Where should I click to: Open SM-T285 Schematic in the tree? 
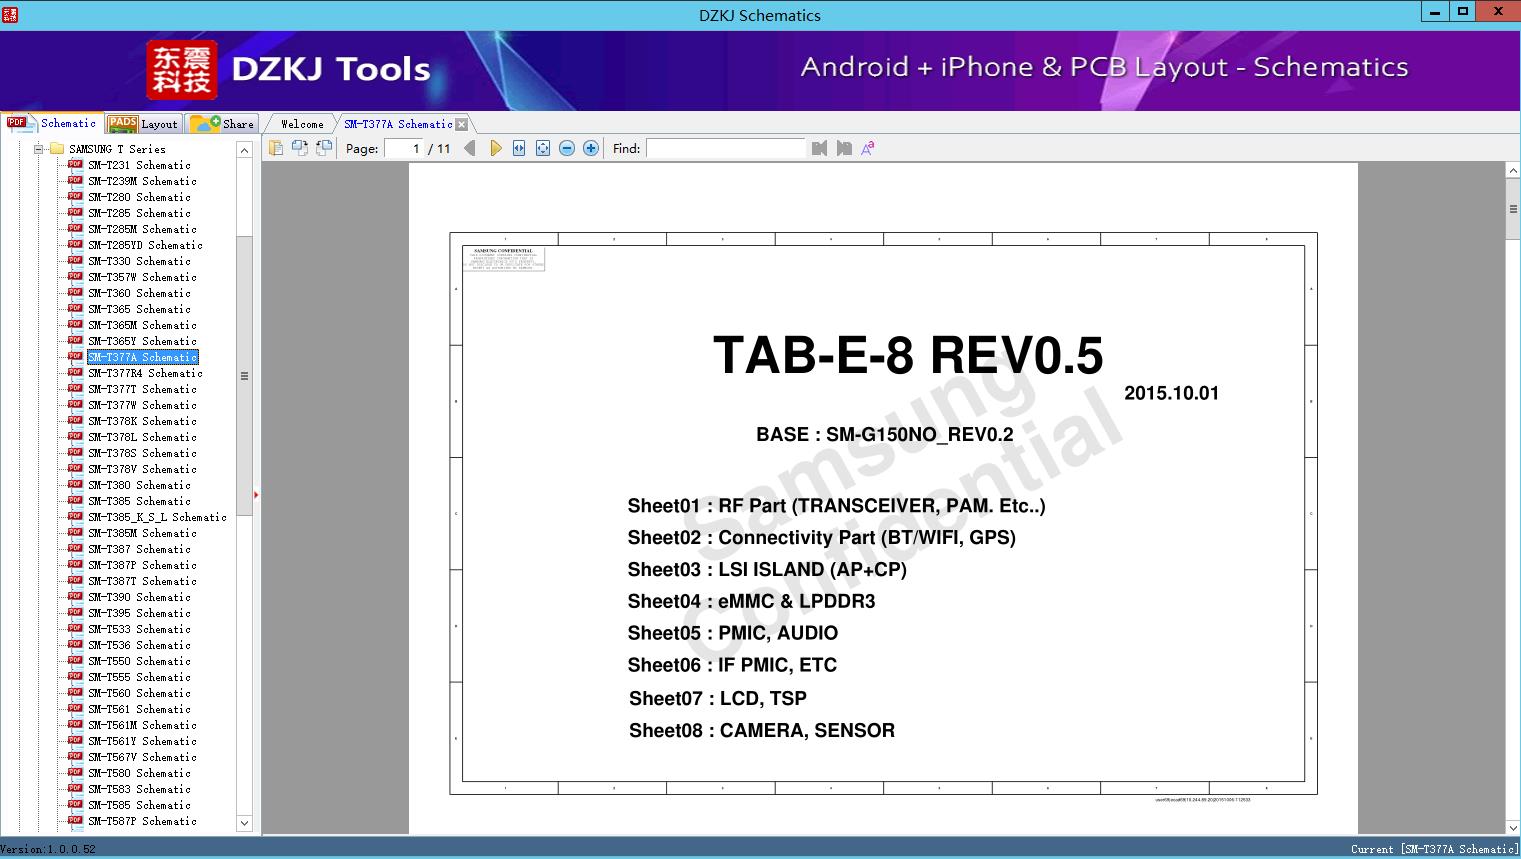(139, 213)
